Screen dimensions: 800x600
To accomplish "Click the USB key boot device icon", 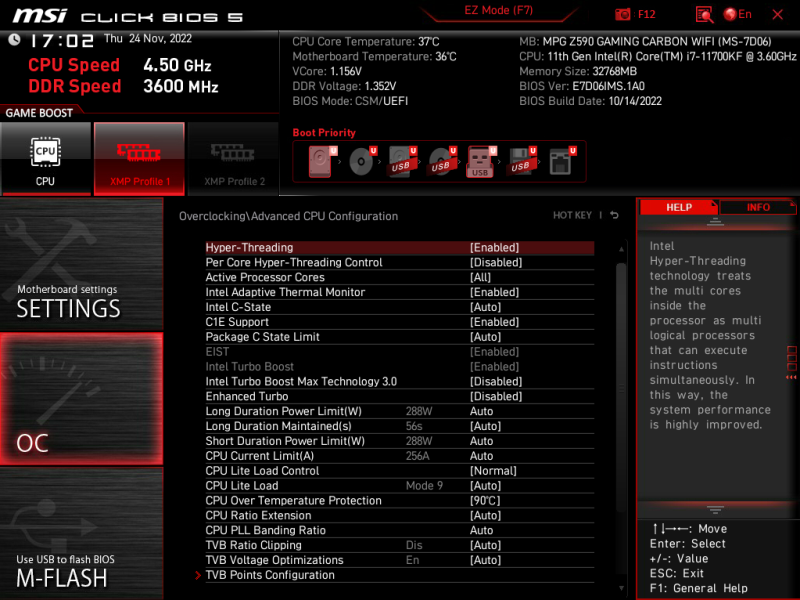I will pos(480,161).
